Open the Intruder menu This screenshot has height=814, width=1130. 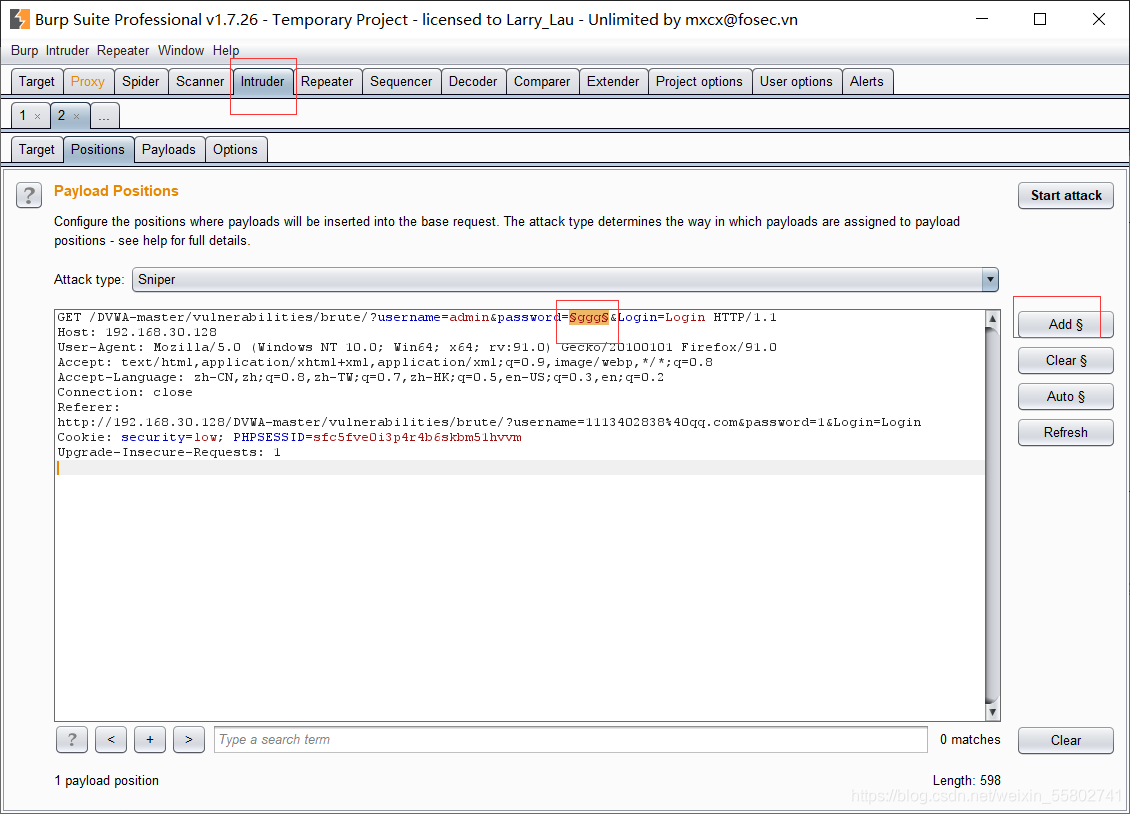pos(67,50)
